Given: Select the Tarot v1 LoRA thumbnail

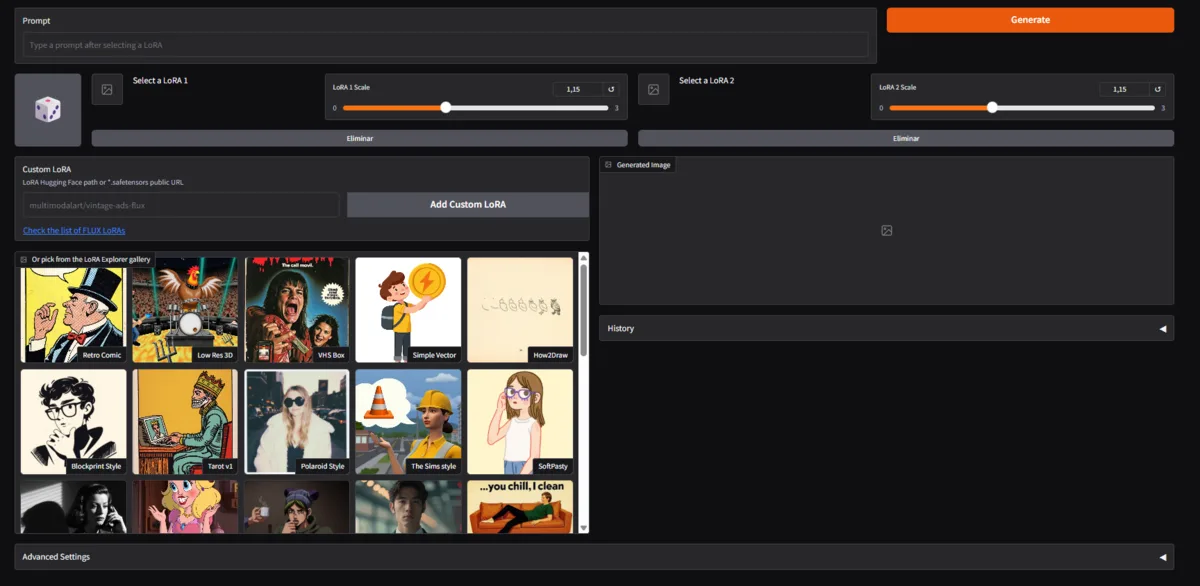Looking at the screenshot, I should (186, 421).
